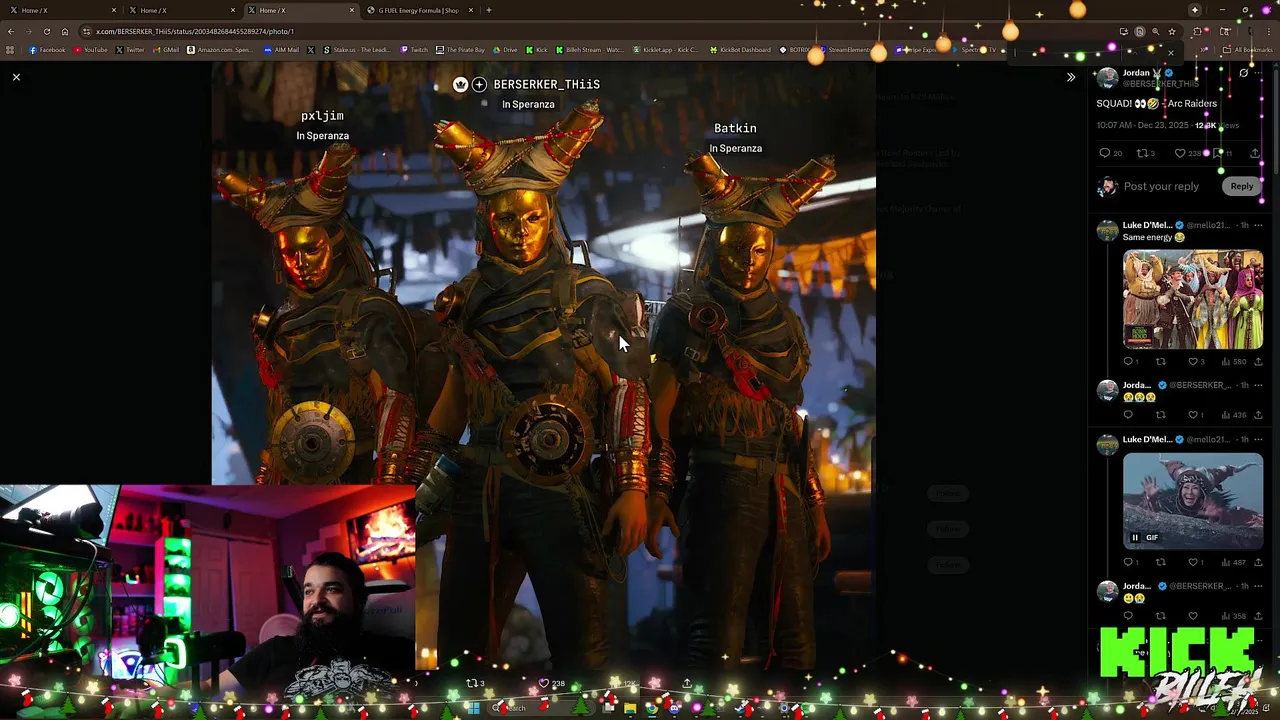The width and height of the screenshot is (1280, 720).
Task: Click the 10:07 AM Dec 23, 2025 timestamp
Action: click(x=1142, y=125)
